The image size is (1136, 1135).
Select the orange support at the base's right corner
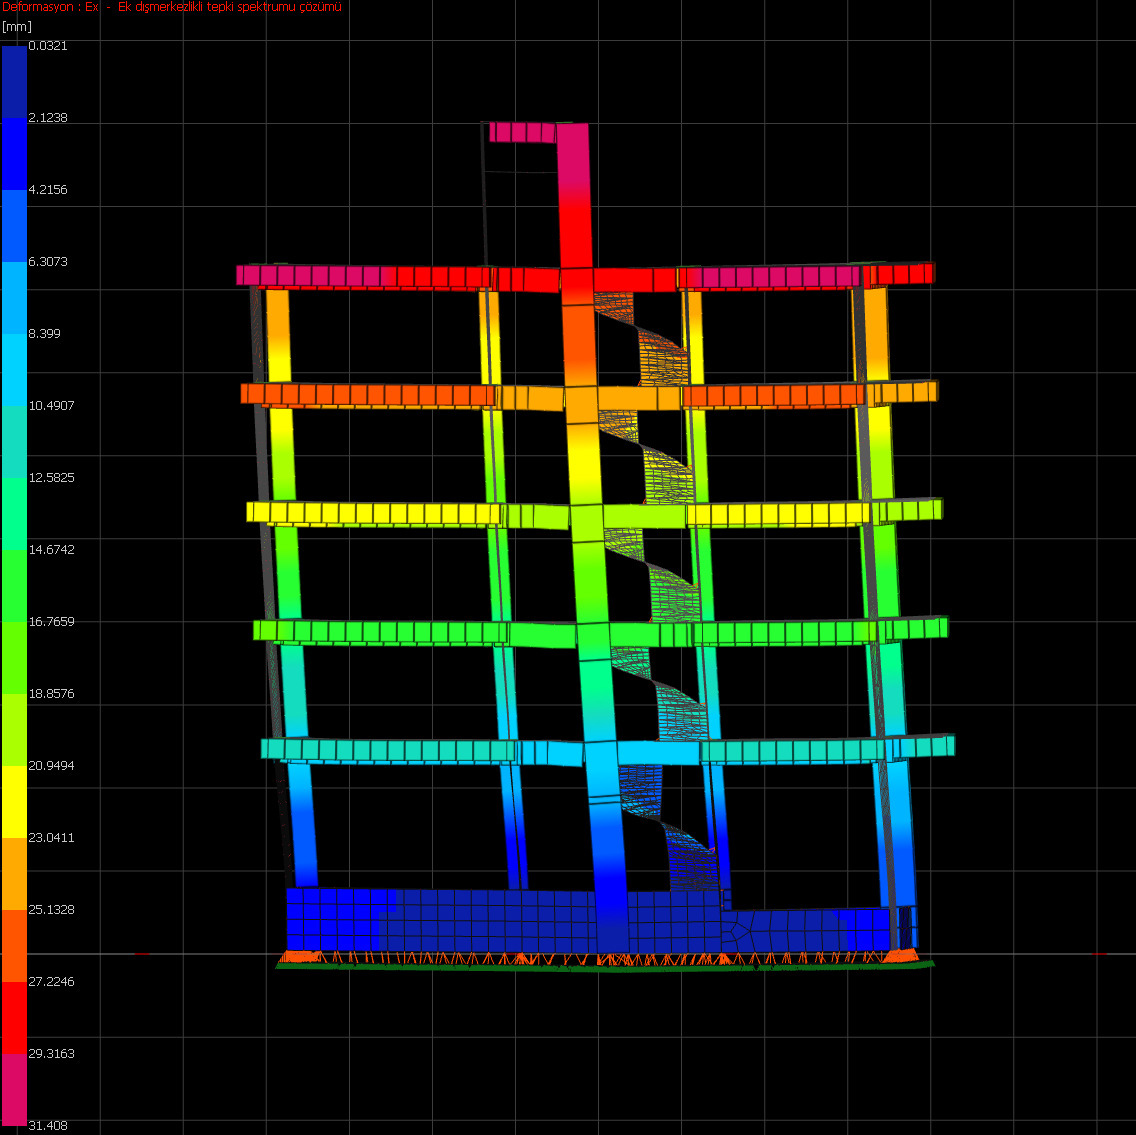902,956
